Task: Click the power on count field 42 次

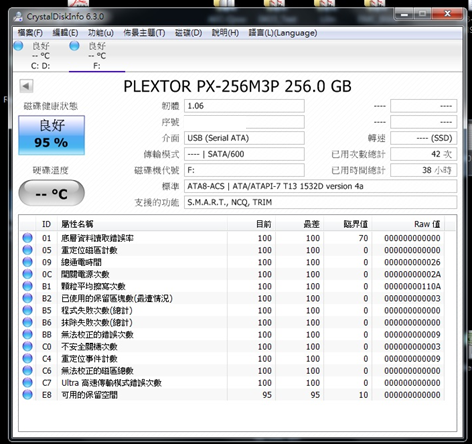Action: pos(423,154)
